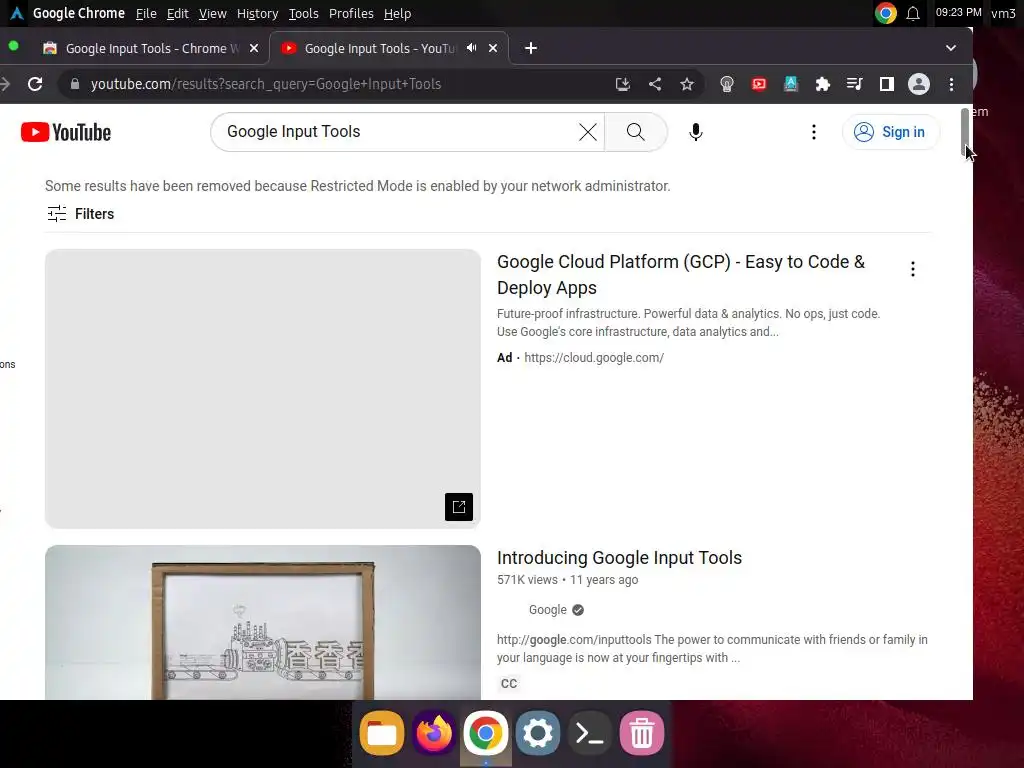Open the Profiles menu
This screenshot has height=768, width=1024.
(x=351, y=13)
